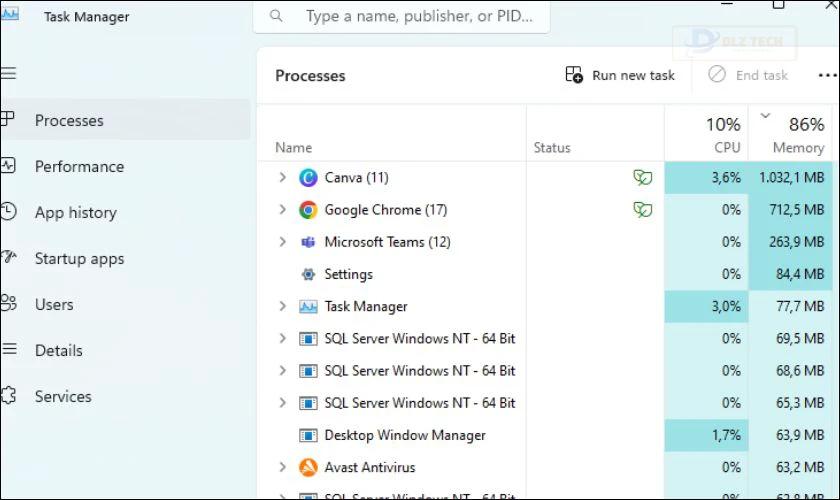840x500 pixels.
Task: Open the three-dots more options menu
Action: click(x=827, y=76)
